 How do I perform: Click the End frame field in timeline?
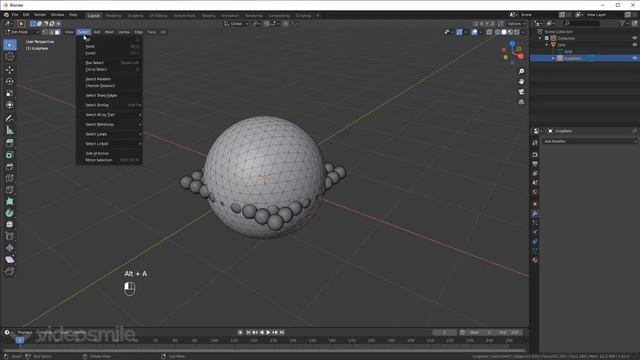[x=510, y=332]
